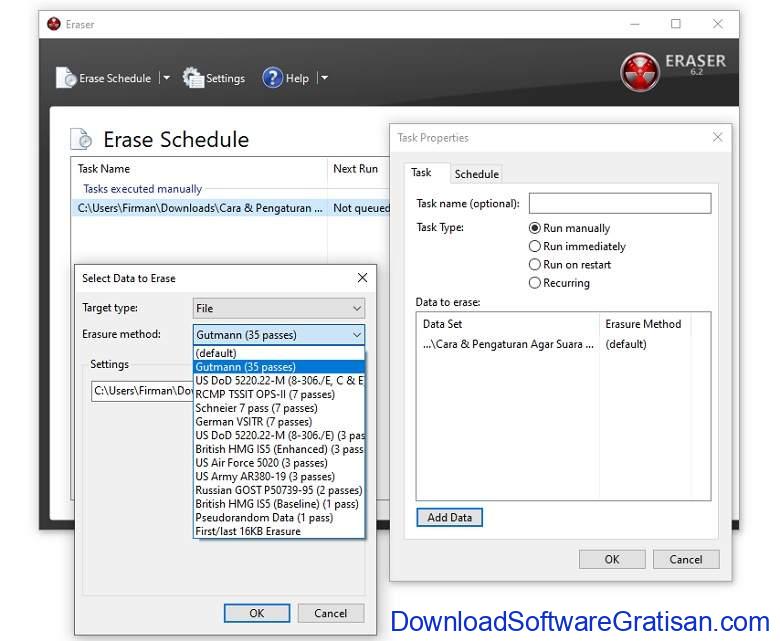Click the (default) erasure method cell
780x641 pixels.
click(626, 344)
